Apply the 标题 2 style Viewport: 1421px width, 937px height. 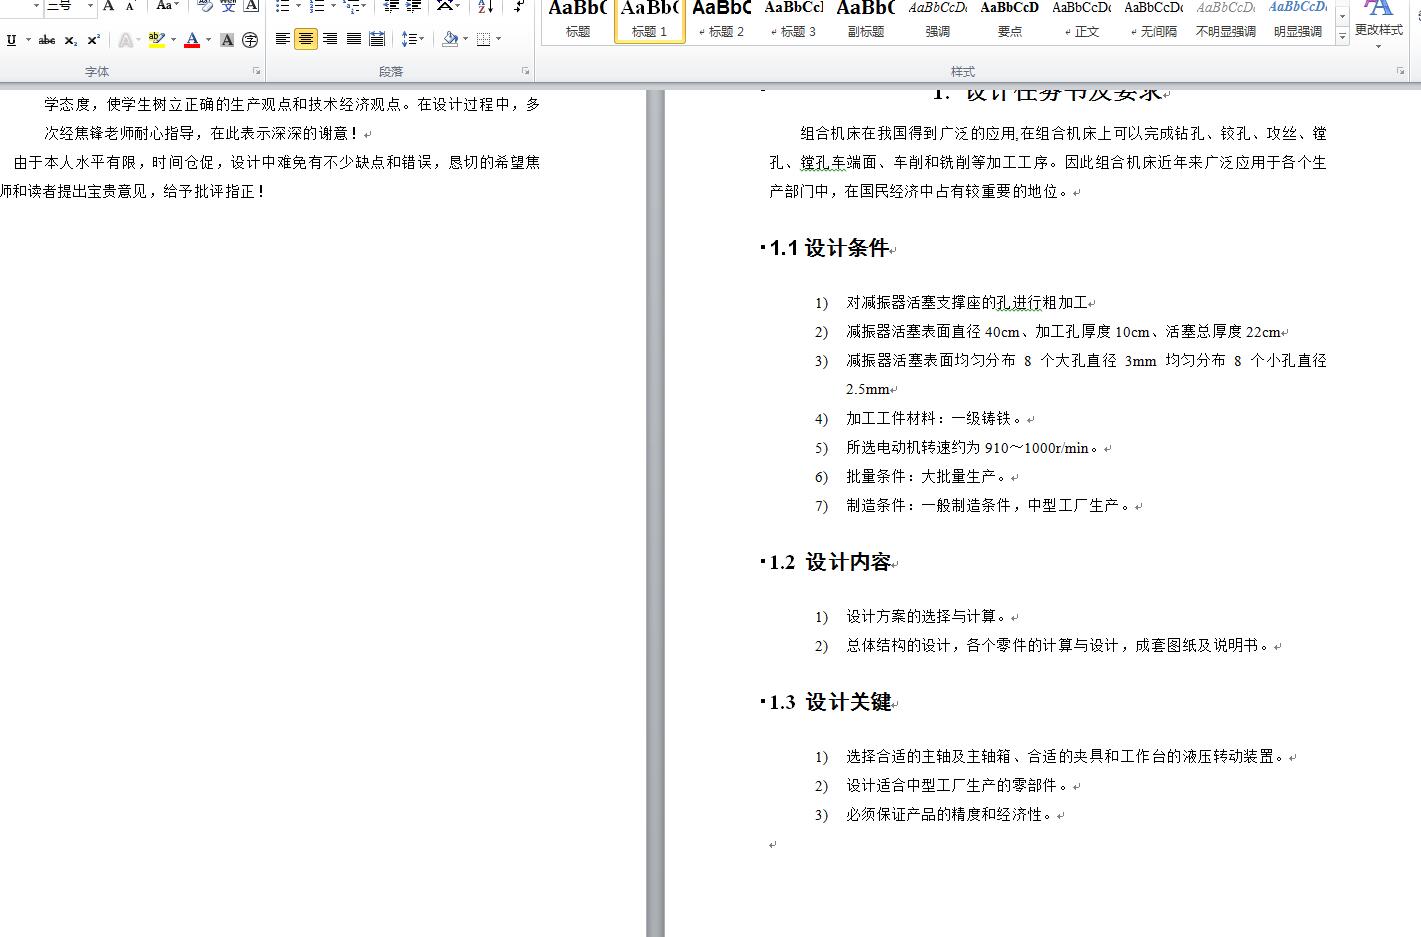[722, 20]
